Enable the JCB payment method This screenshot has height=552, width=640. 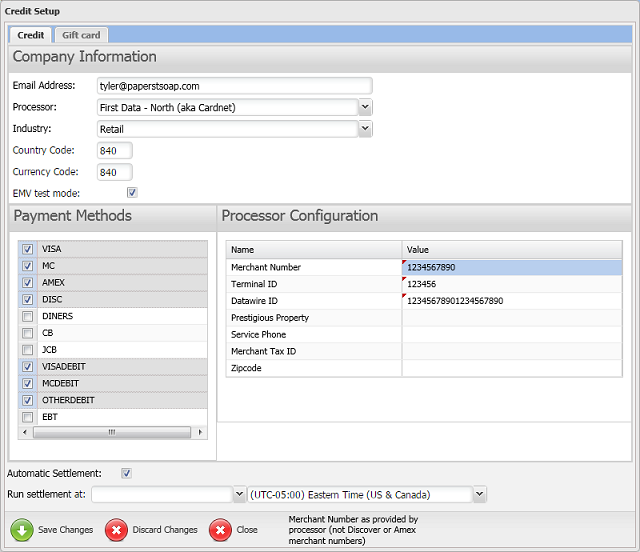coord(27,350)
